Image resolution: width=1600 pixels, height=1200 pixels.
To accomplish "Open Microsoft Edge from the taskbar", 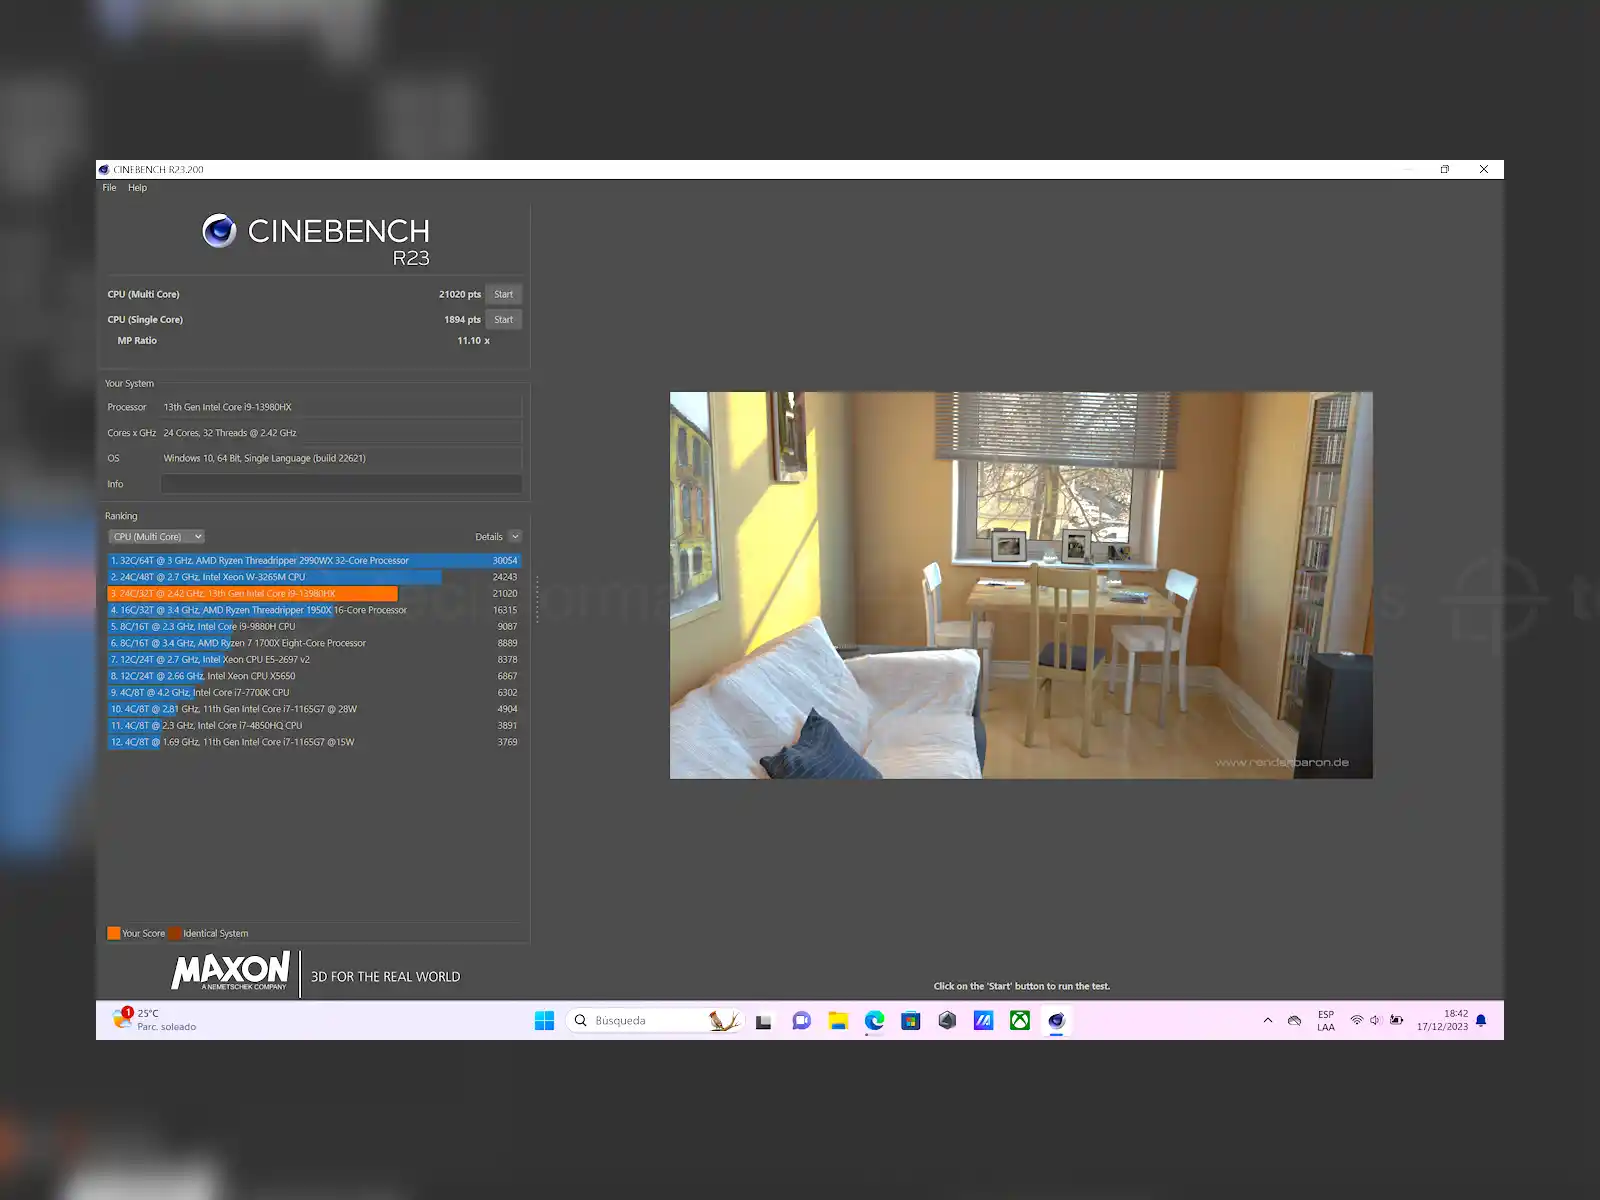I will [x=874, y=1020].
